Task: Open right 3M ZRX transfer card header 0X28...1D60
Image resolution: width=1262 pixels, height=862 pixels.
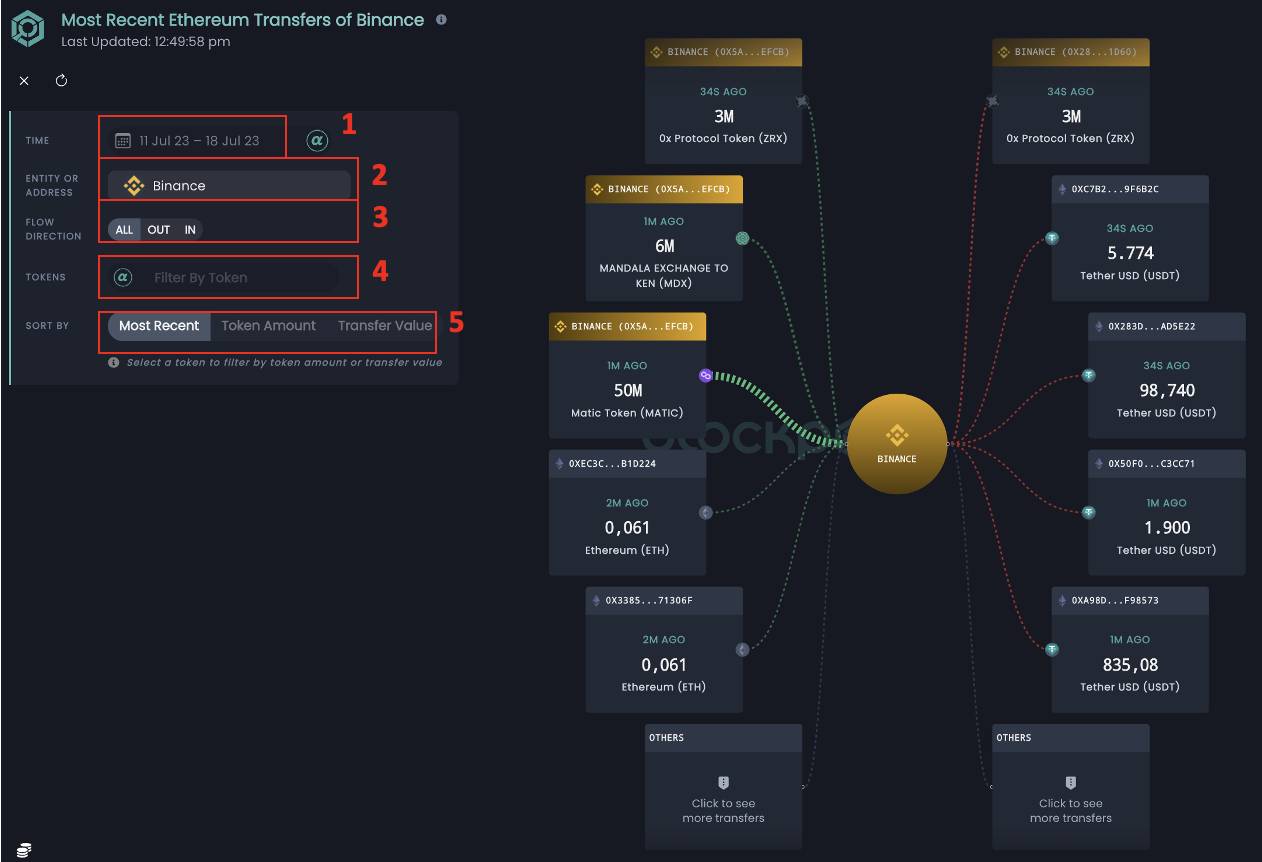Action: coord(1071,52)
